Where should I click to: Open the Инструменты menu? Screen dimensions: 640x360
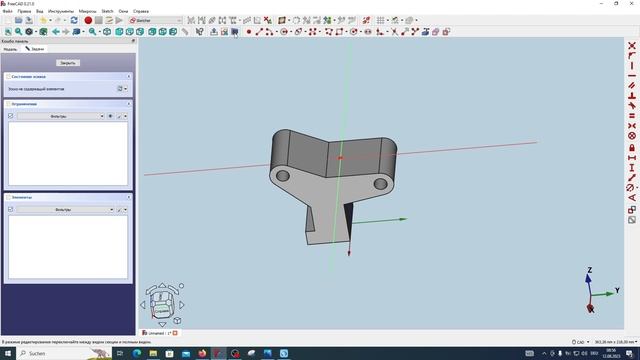pos(61,11)
